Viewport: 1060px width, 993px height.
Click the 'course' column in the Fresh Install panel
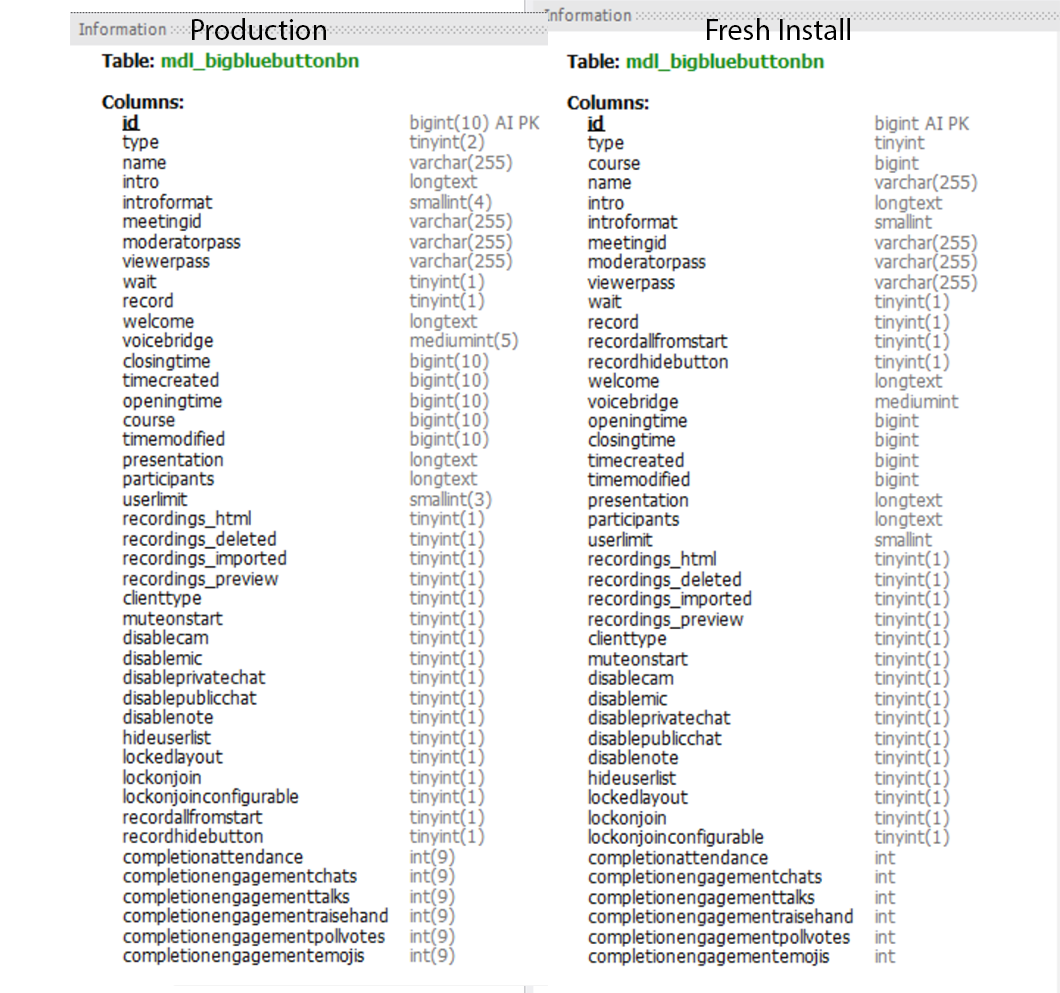[x=614, y=164]
